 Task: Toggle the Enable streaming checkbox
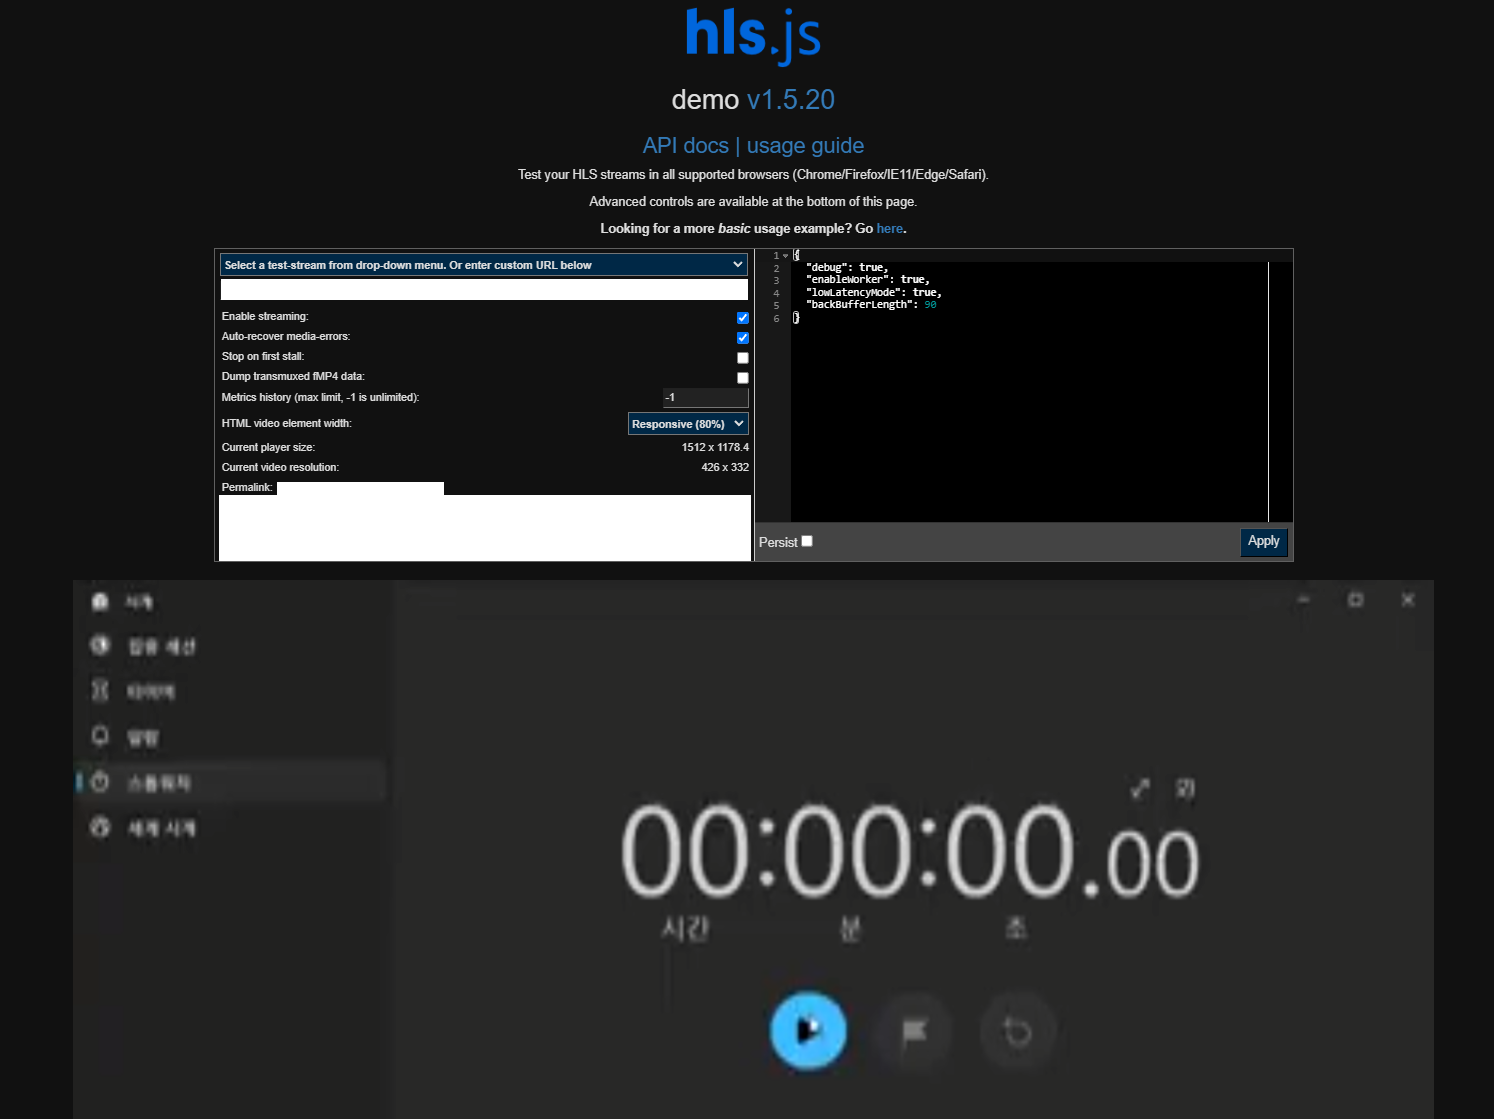[x=743, y=318]
